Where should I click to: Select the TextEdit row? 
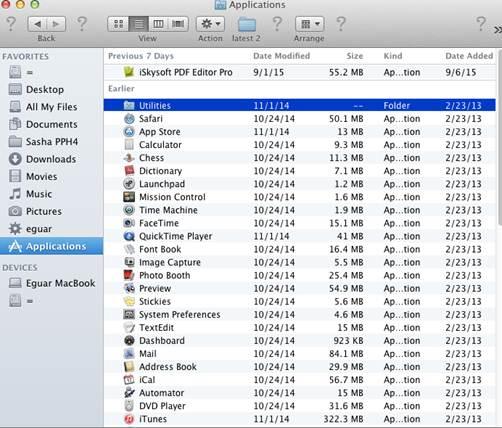click(x=300, y=328)
